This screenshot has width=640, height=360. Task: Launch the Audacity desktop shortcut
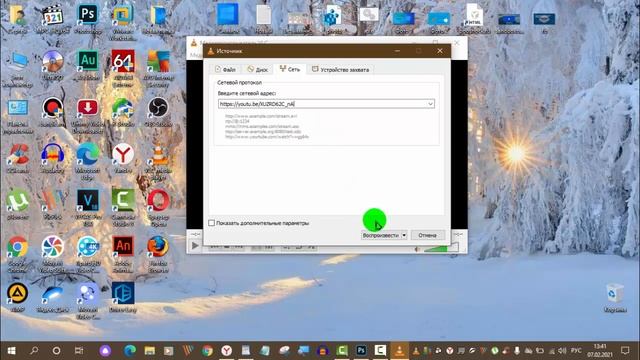[53, 158]
